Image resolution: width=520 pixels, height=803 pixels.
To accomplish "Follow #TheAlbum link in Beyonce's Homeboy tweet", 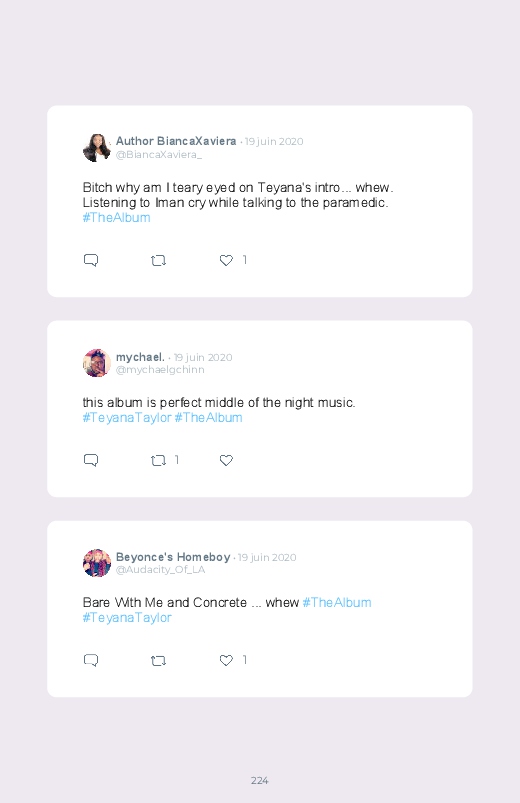I will [x=337, y=603].
